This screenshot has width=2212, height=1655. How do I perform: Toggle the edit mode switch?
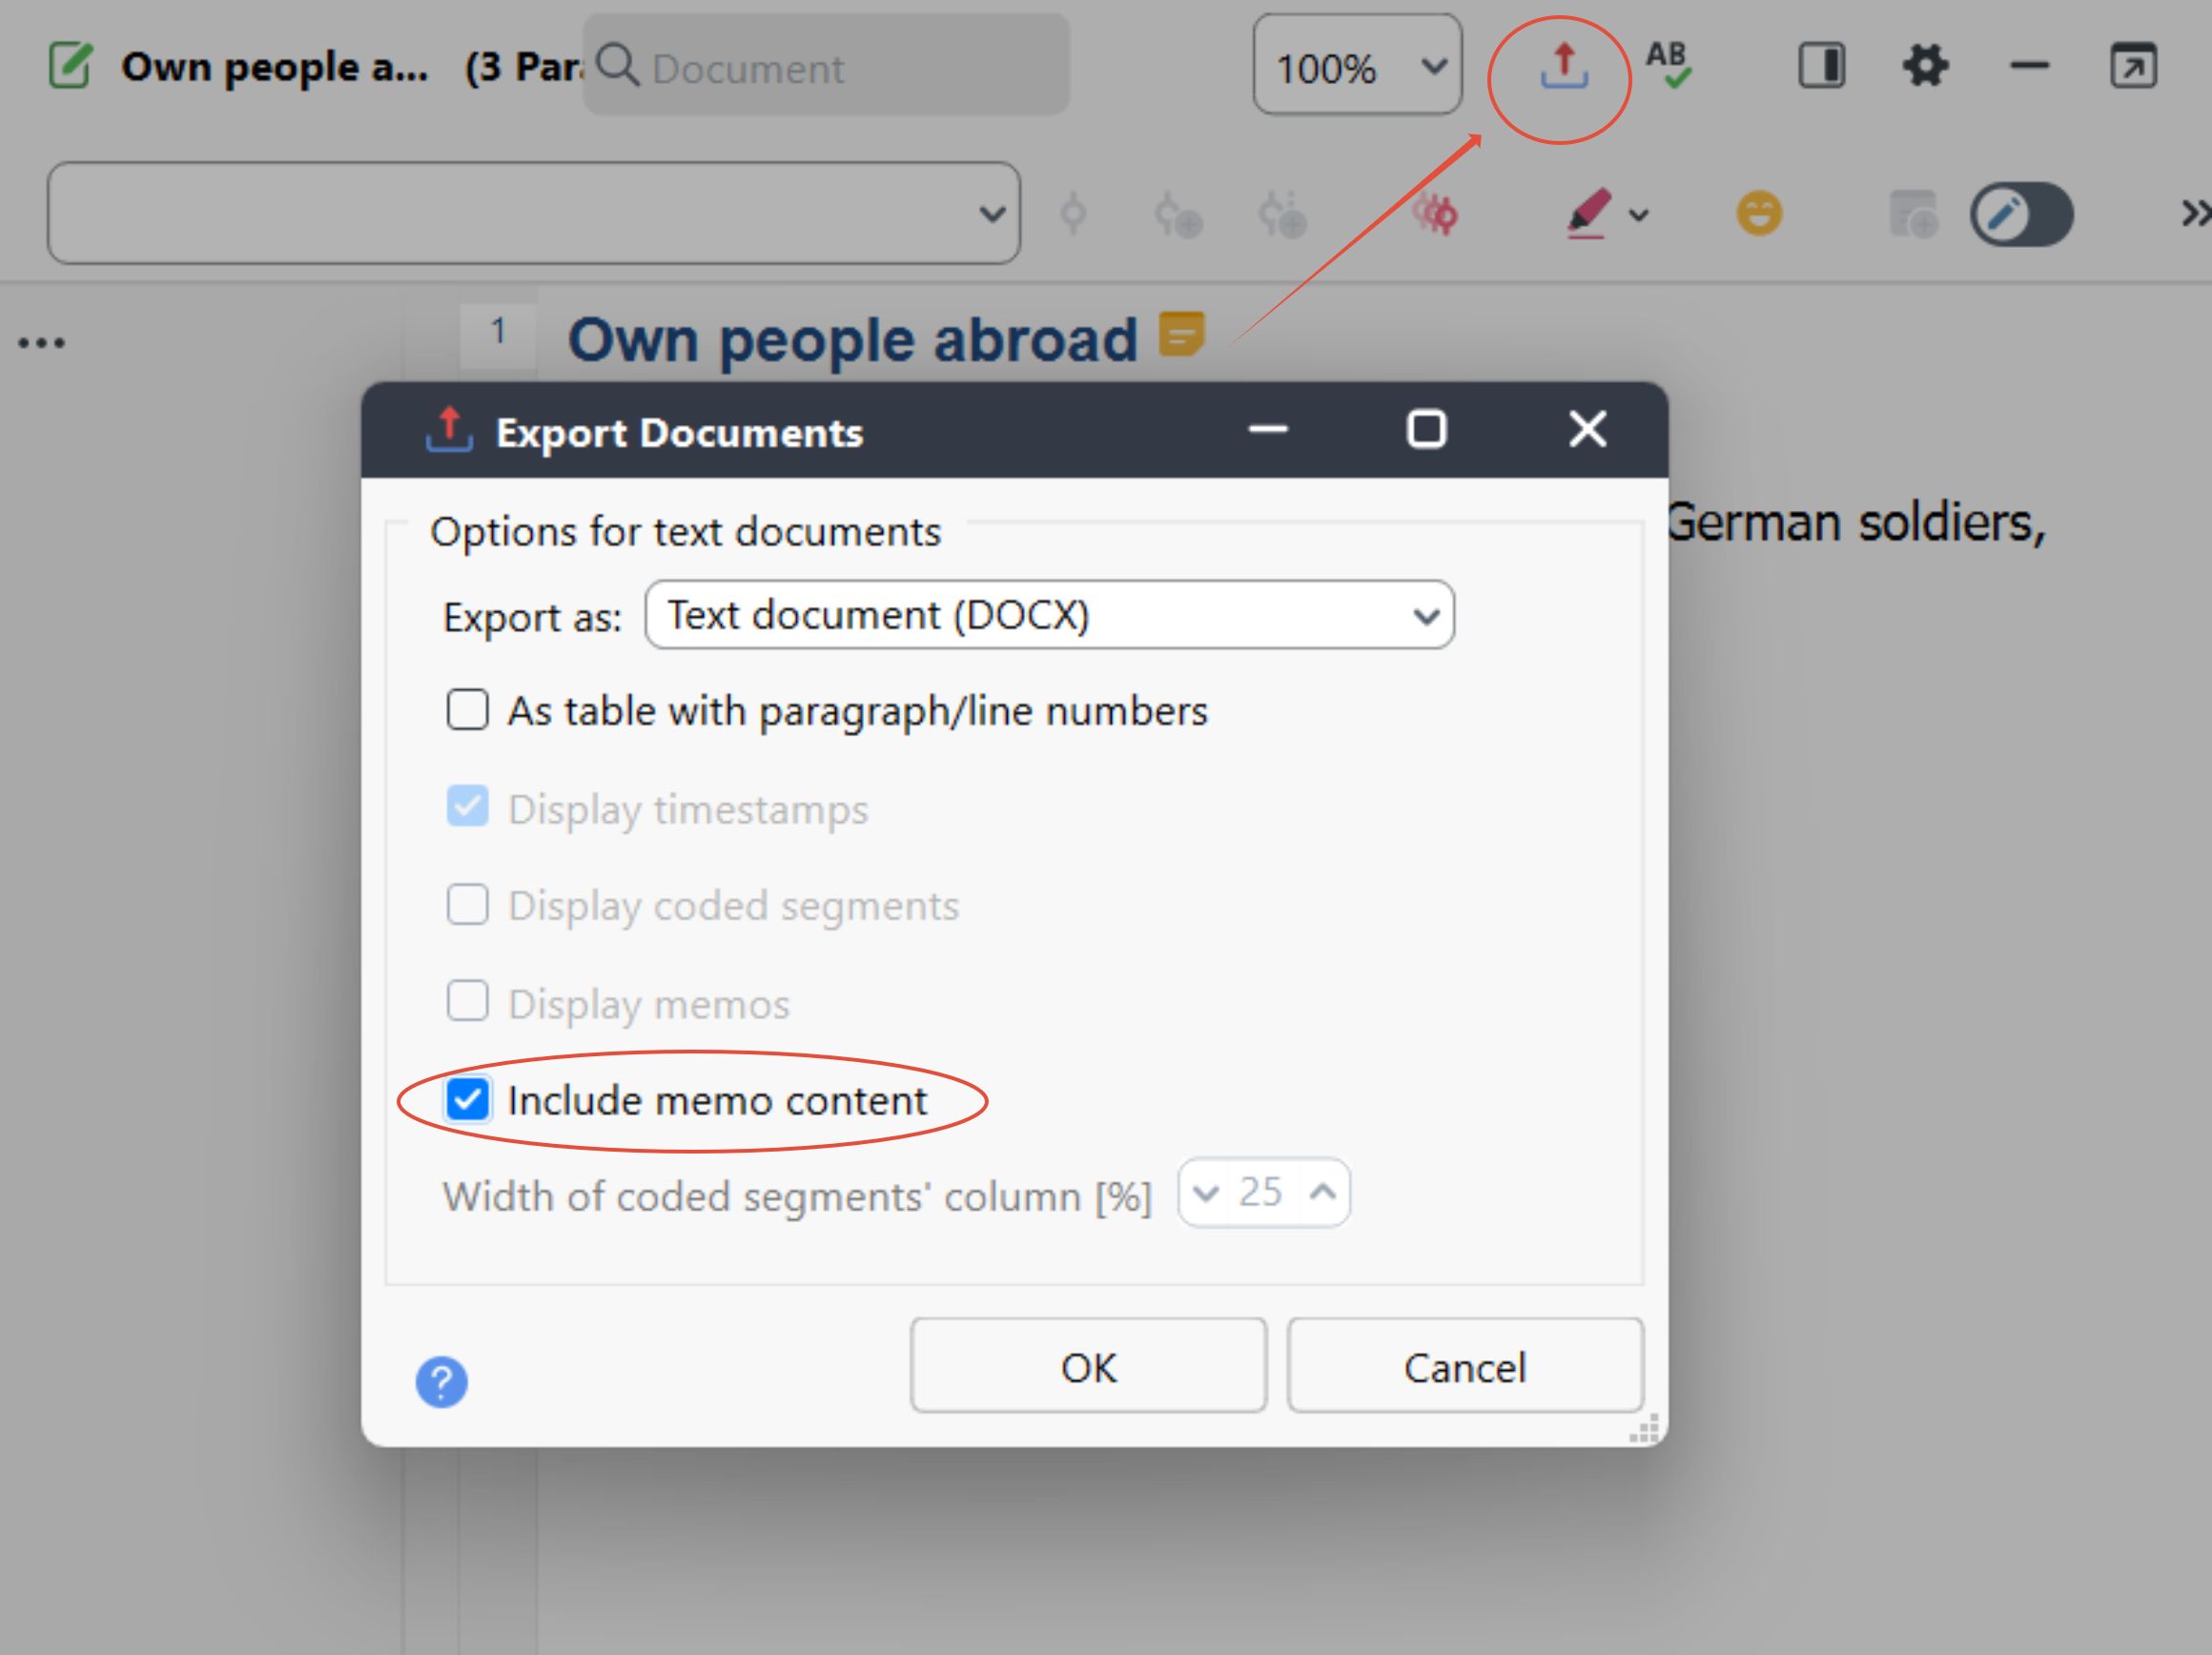2021,214
